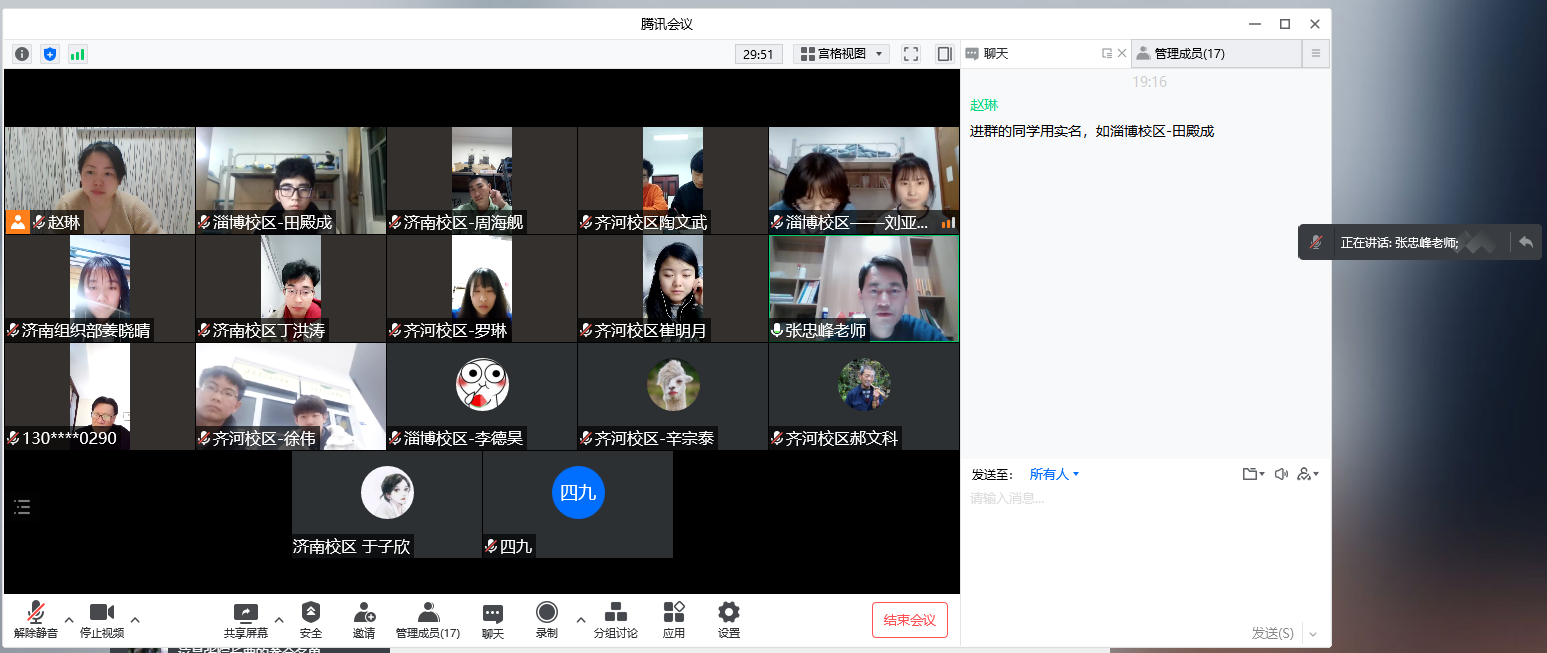Expand the grid view (宫格视图) dropdown
Viewport: 1547px width, 653px height.
point(841,54)
